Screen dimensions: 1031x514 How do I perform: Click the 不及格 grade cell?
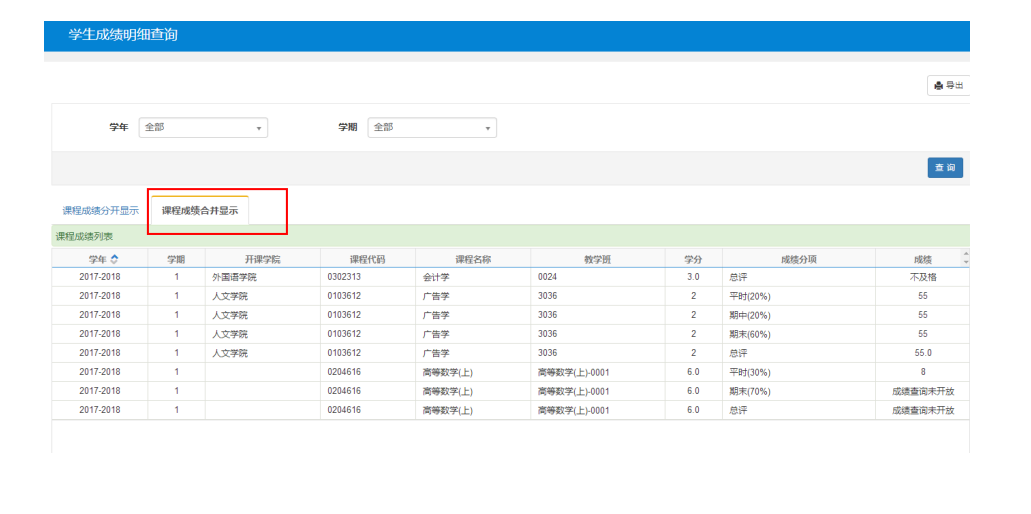922,277
